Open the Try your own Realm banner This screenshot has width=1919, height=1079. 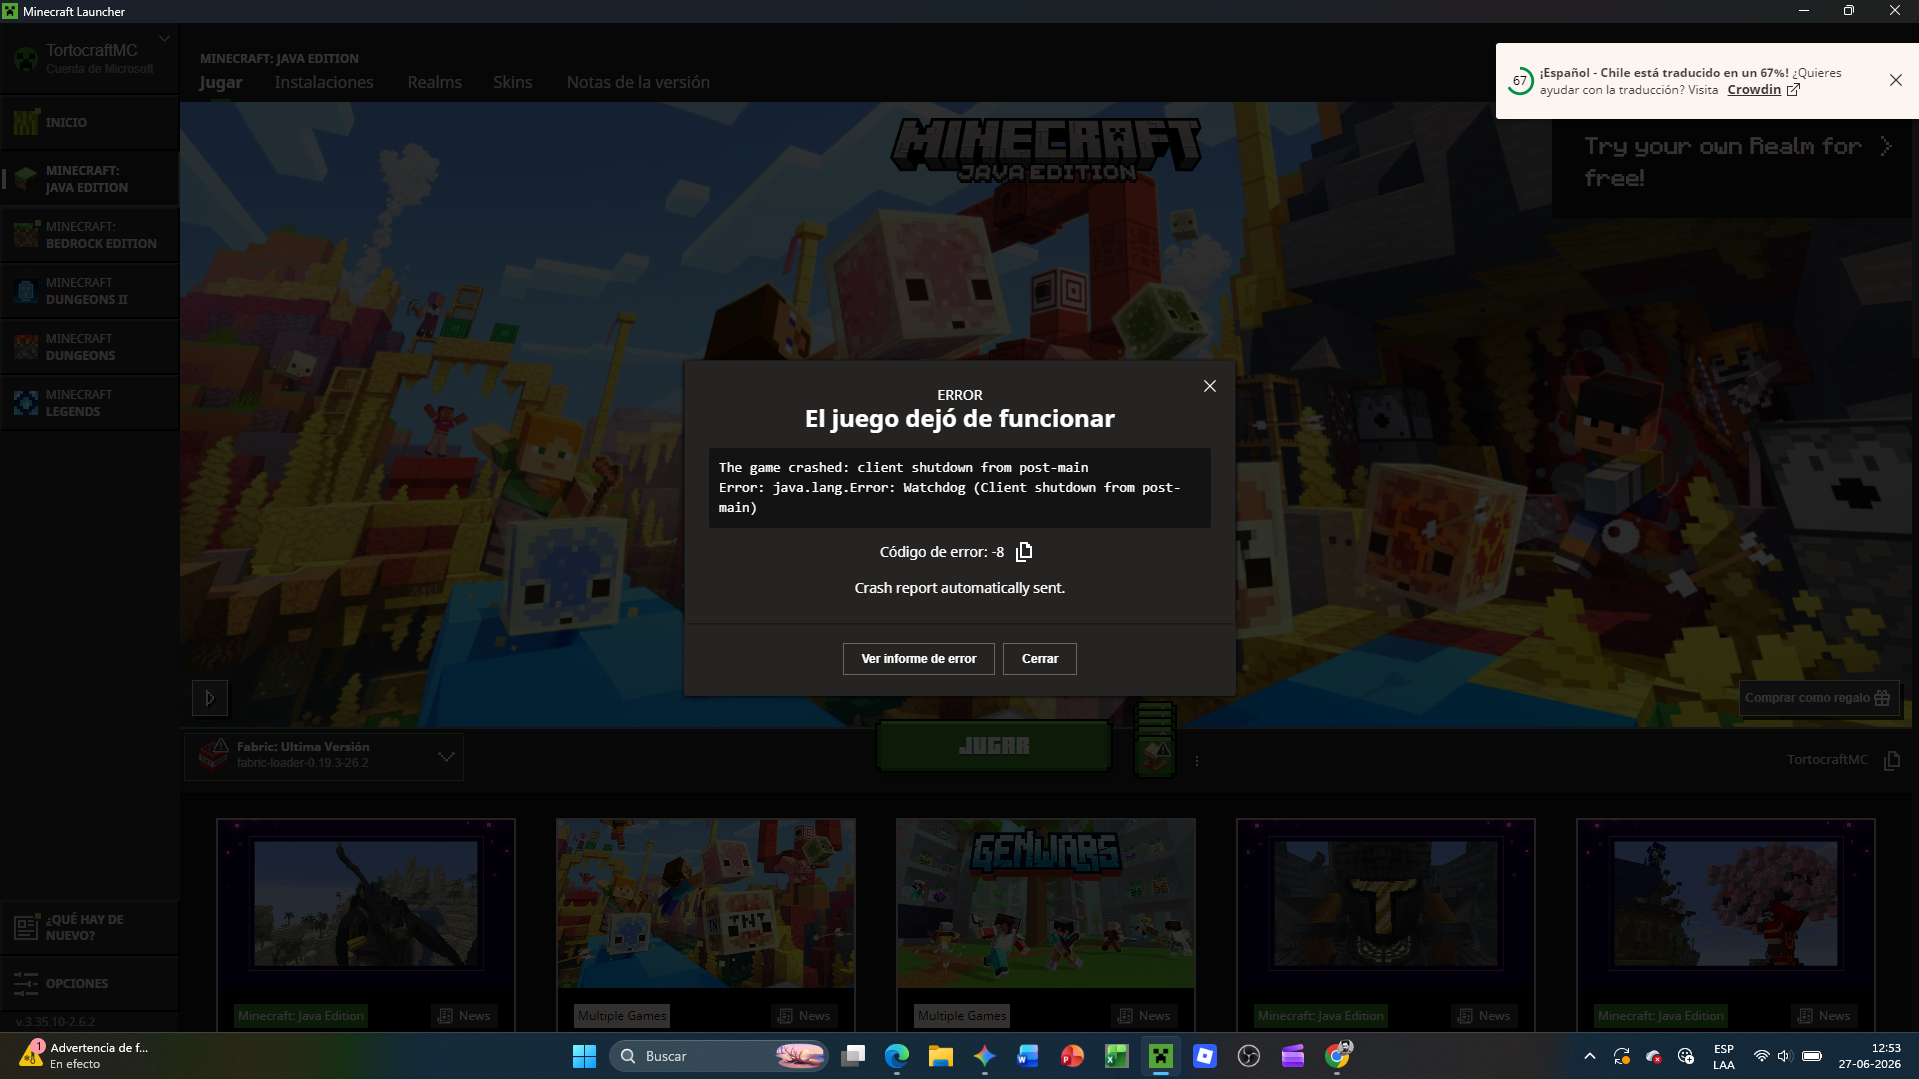pyautogui.click(x=1732, y=162)
